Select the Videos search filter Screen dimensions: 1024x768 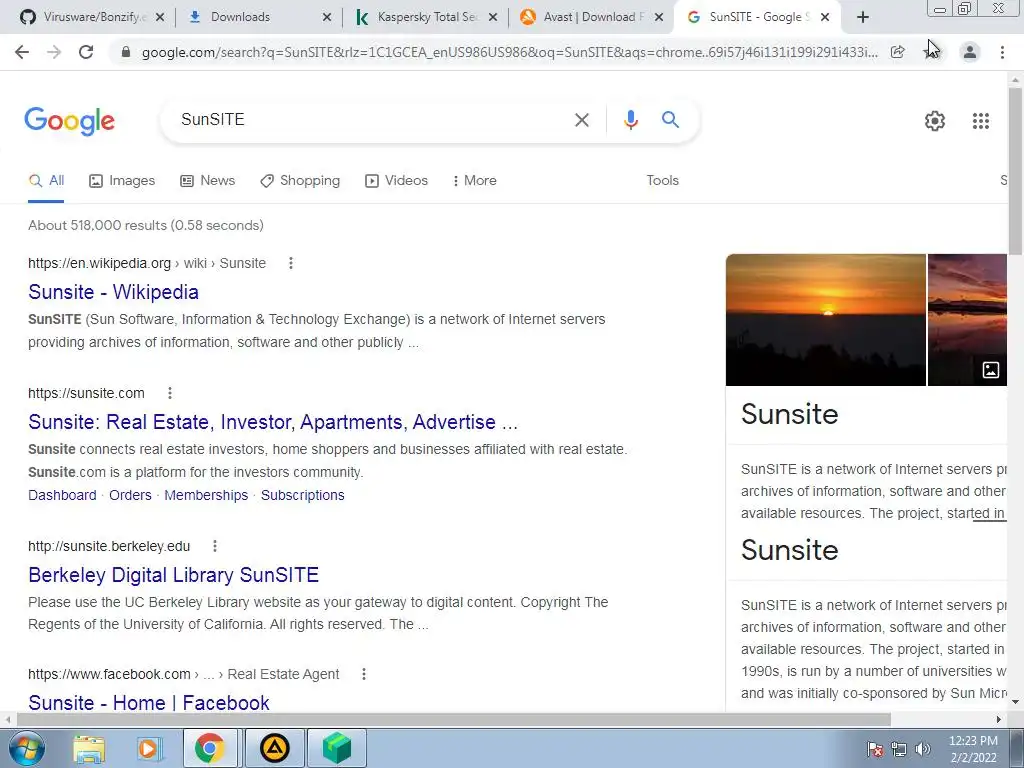pos(396,181)
